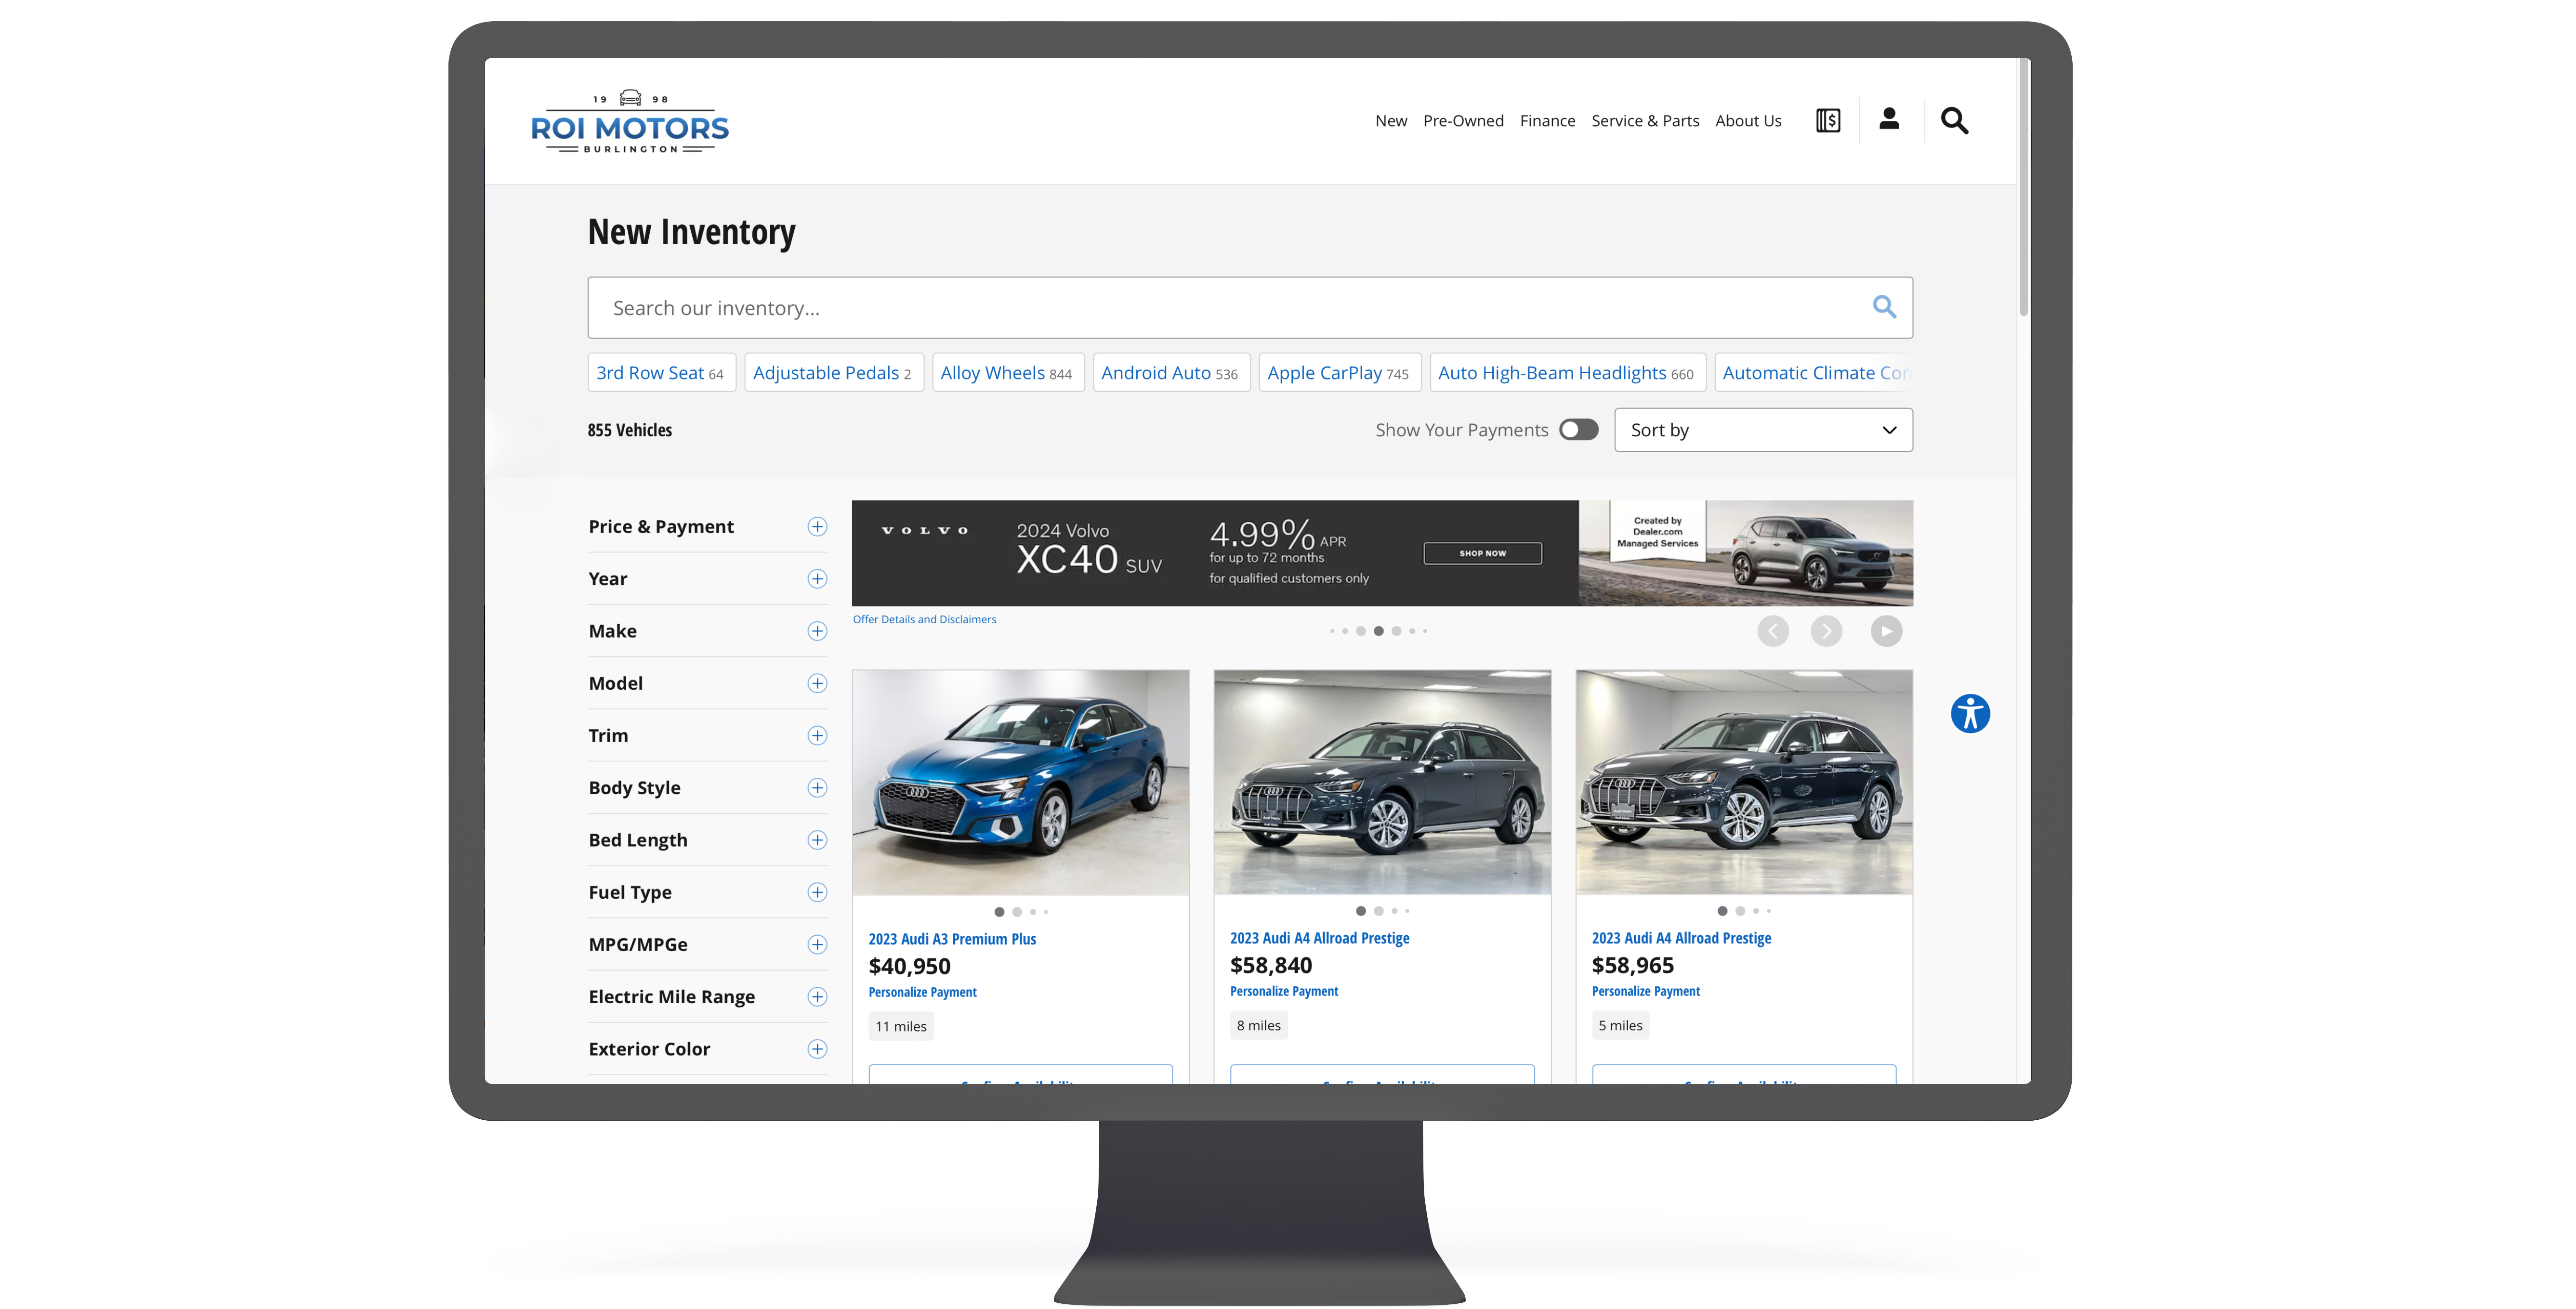Click the 11 miles badge
The height and width of the screenshot is (1309, 2576).
click(901, 1026)
